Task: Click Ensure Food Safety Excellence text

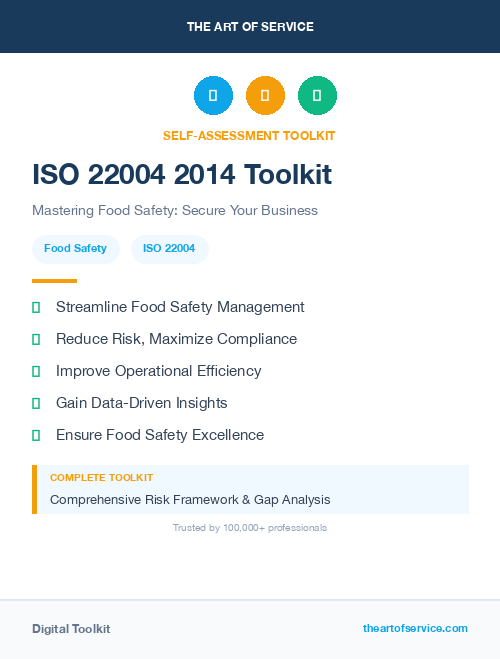Action: (160, 435)
